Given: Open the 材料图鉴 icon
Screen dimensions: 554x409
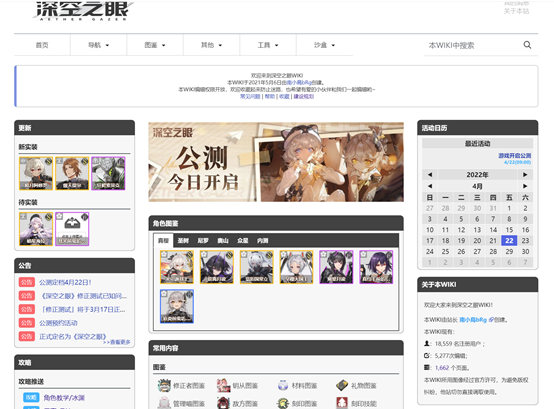Looking at the screenshot, I should tap(283, 385).
